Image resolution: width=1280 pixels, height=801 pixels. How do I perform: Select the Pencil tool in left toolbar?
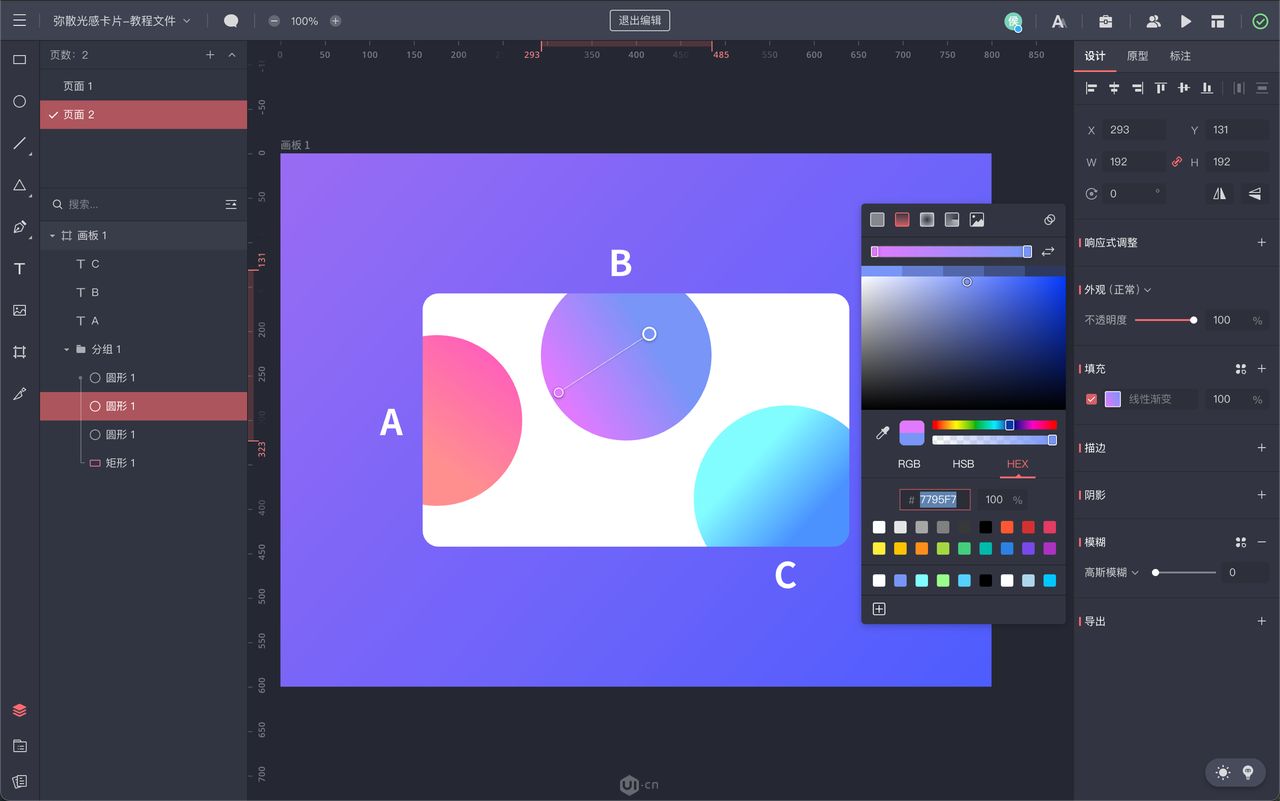19,394
